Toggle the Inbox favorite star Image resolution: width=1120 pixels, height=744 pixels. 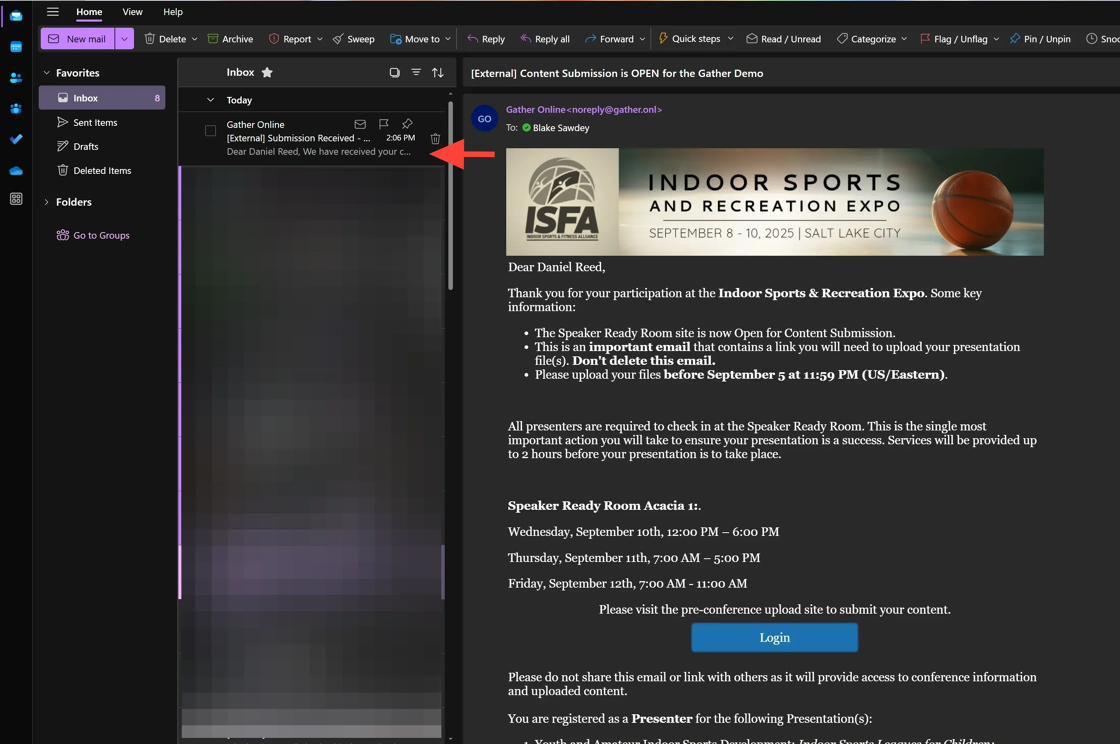[267, 72]
